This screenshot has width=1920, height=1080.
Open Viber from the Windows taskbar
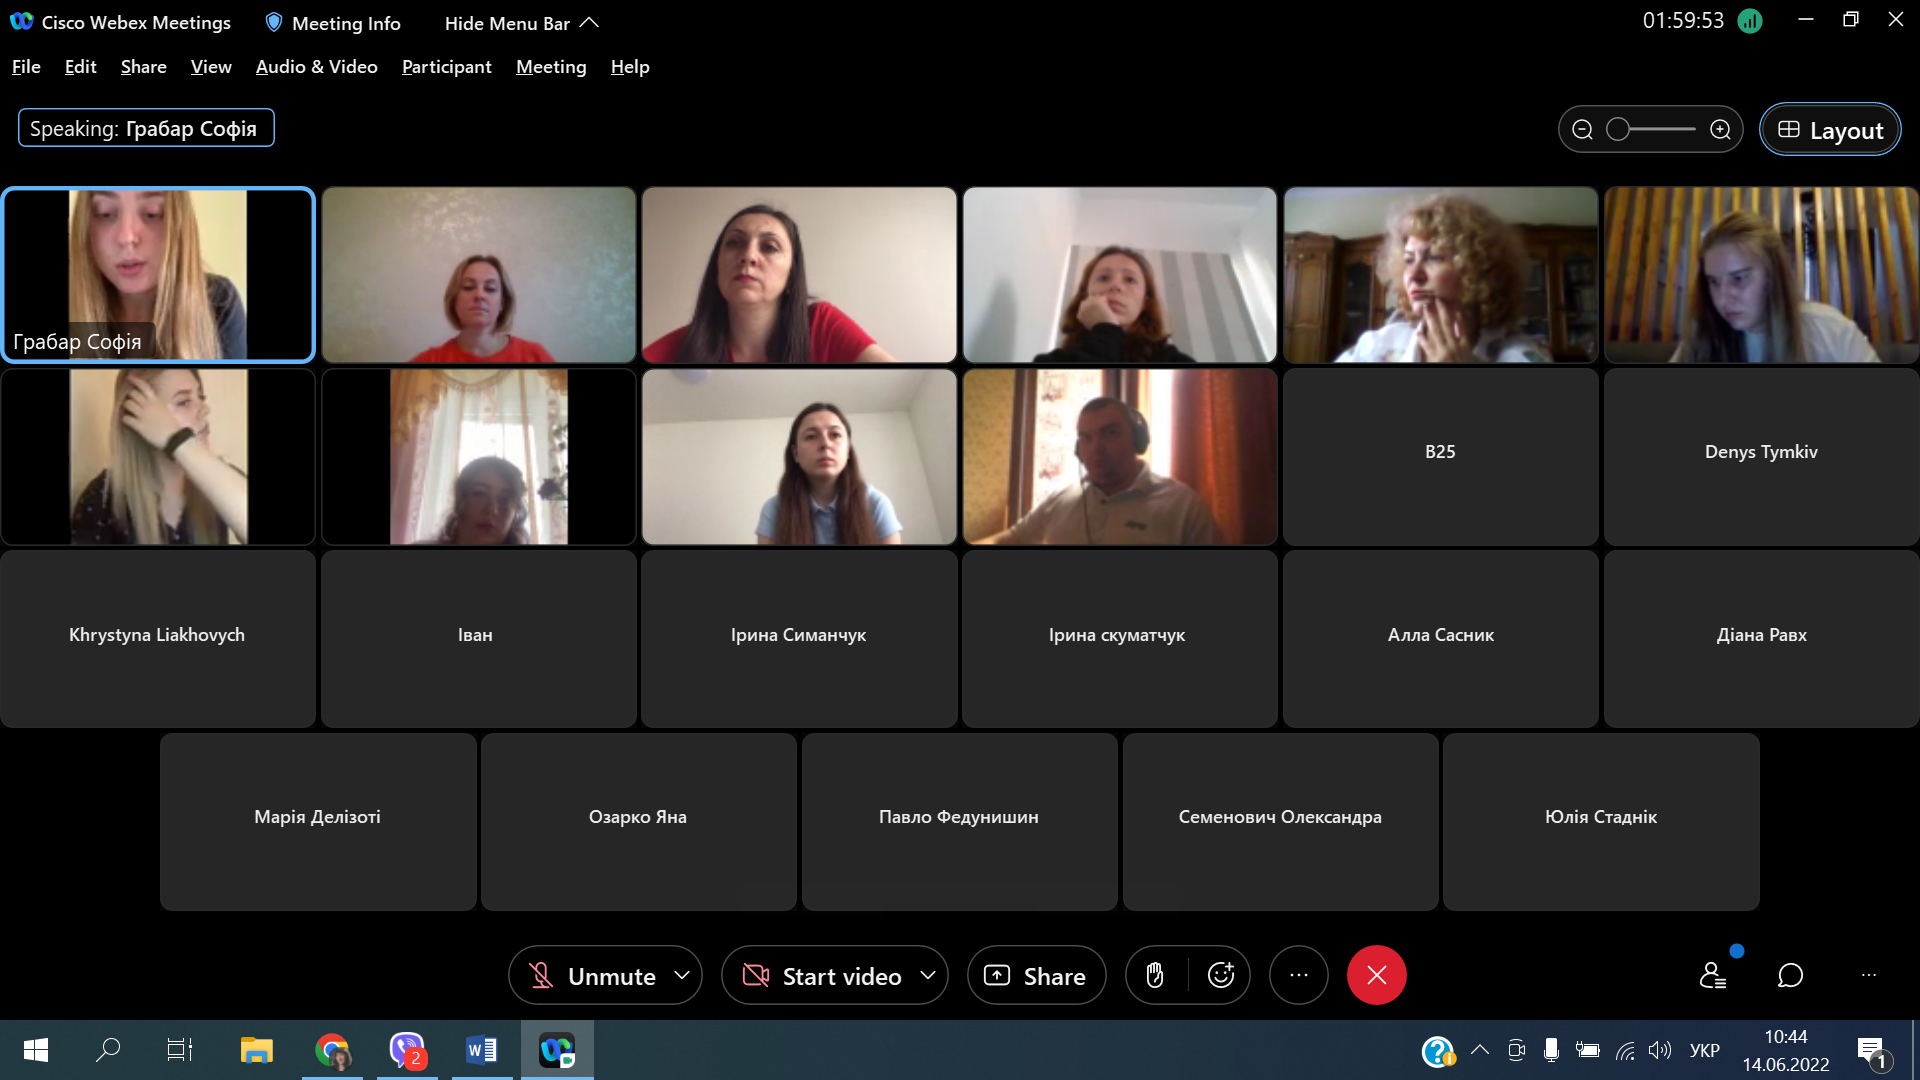coord(407,1050)
